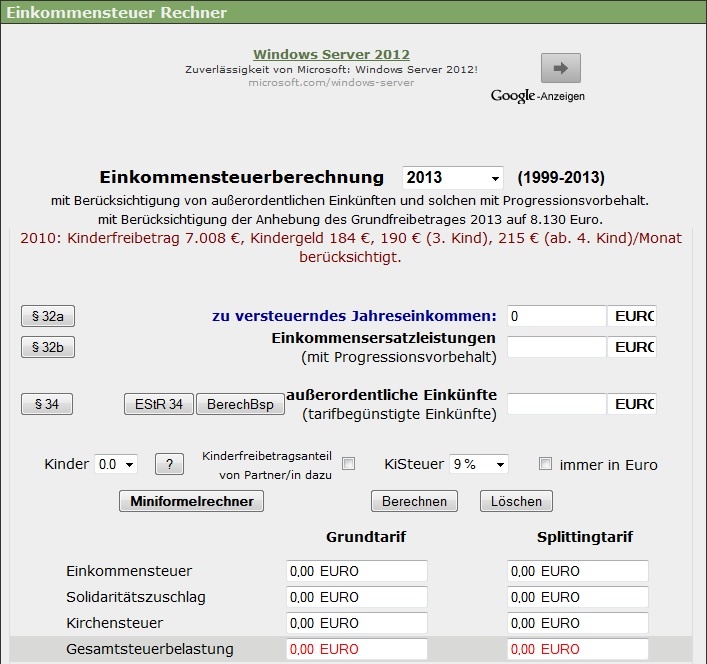Click the § 32a button
This screenshot has width=707, height=664.
coord(48,316)
